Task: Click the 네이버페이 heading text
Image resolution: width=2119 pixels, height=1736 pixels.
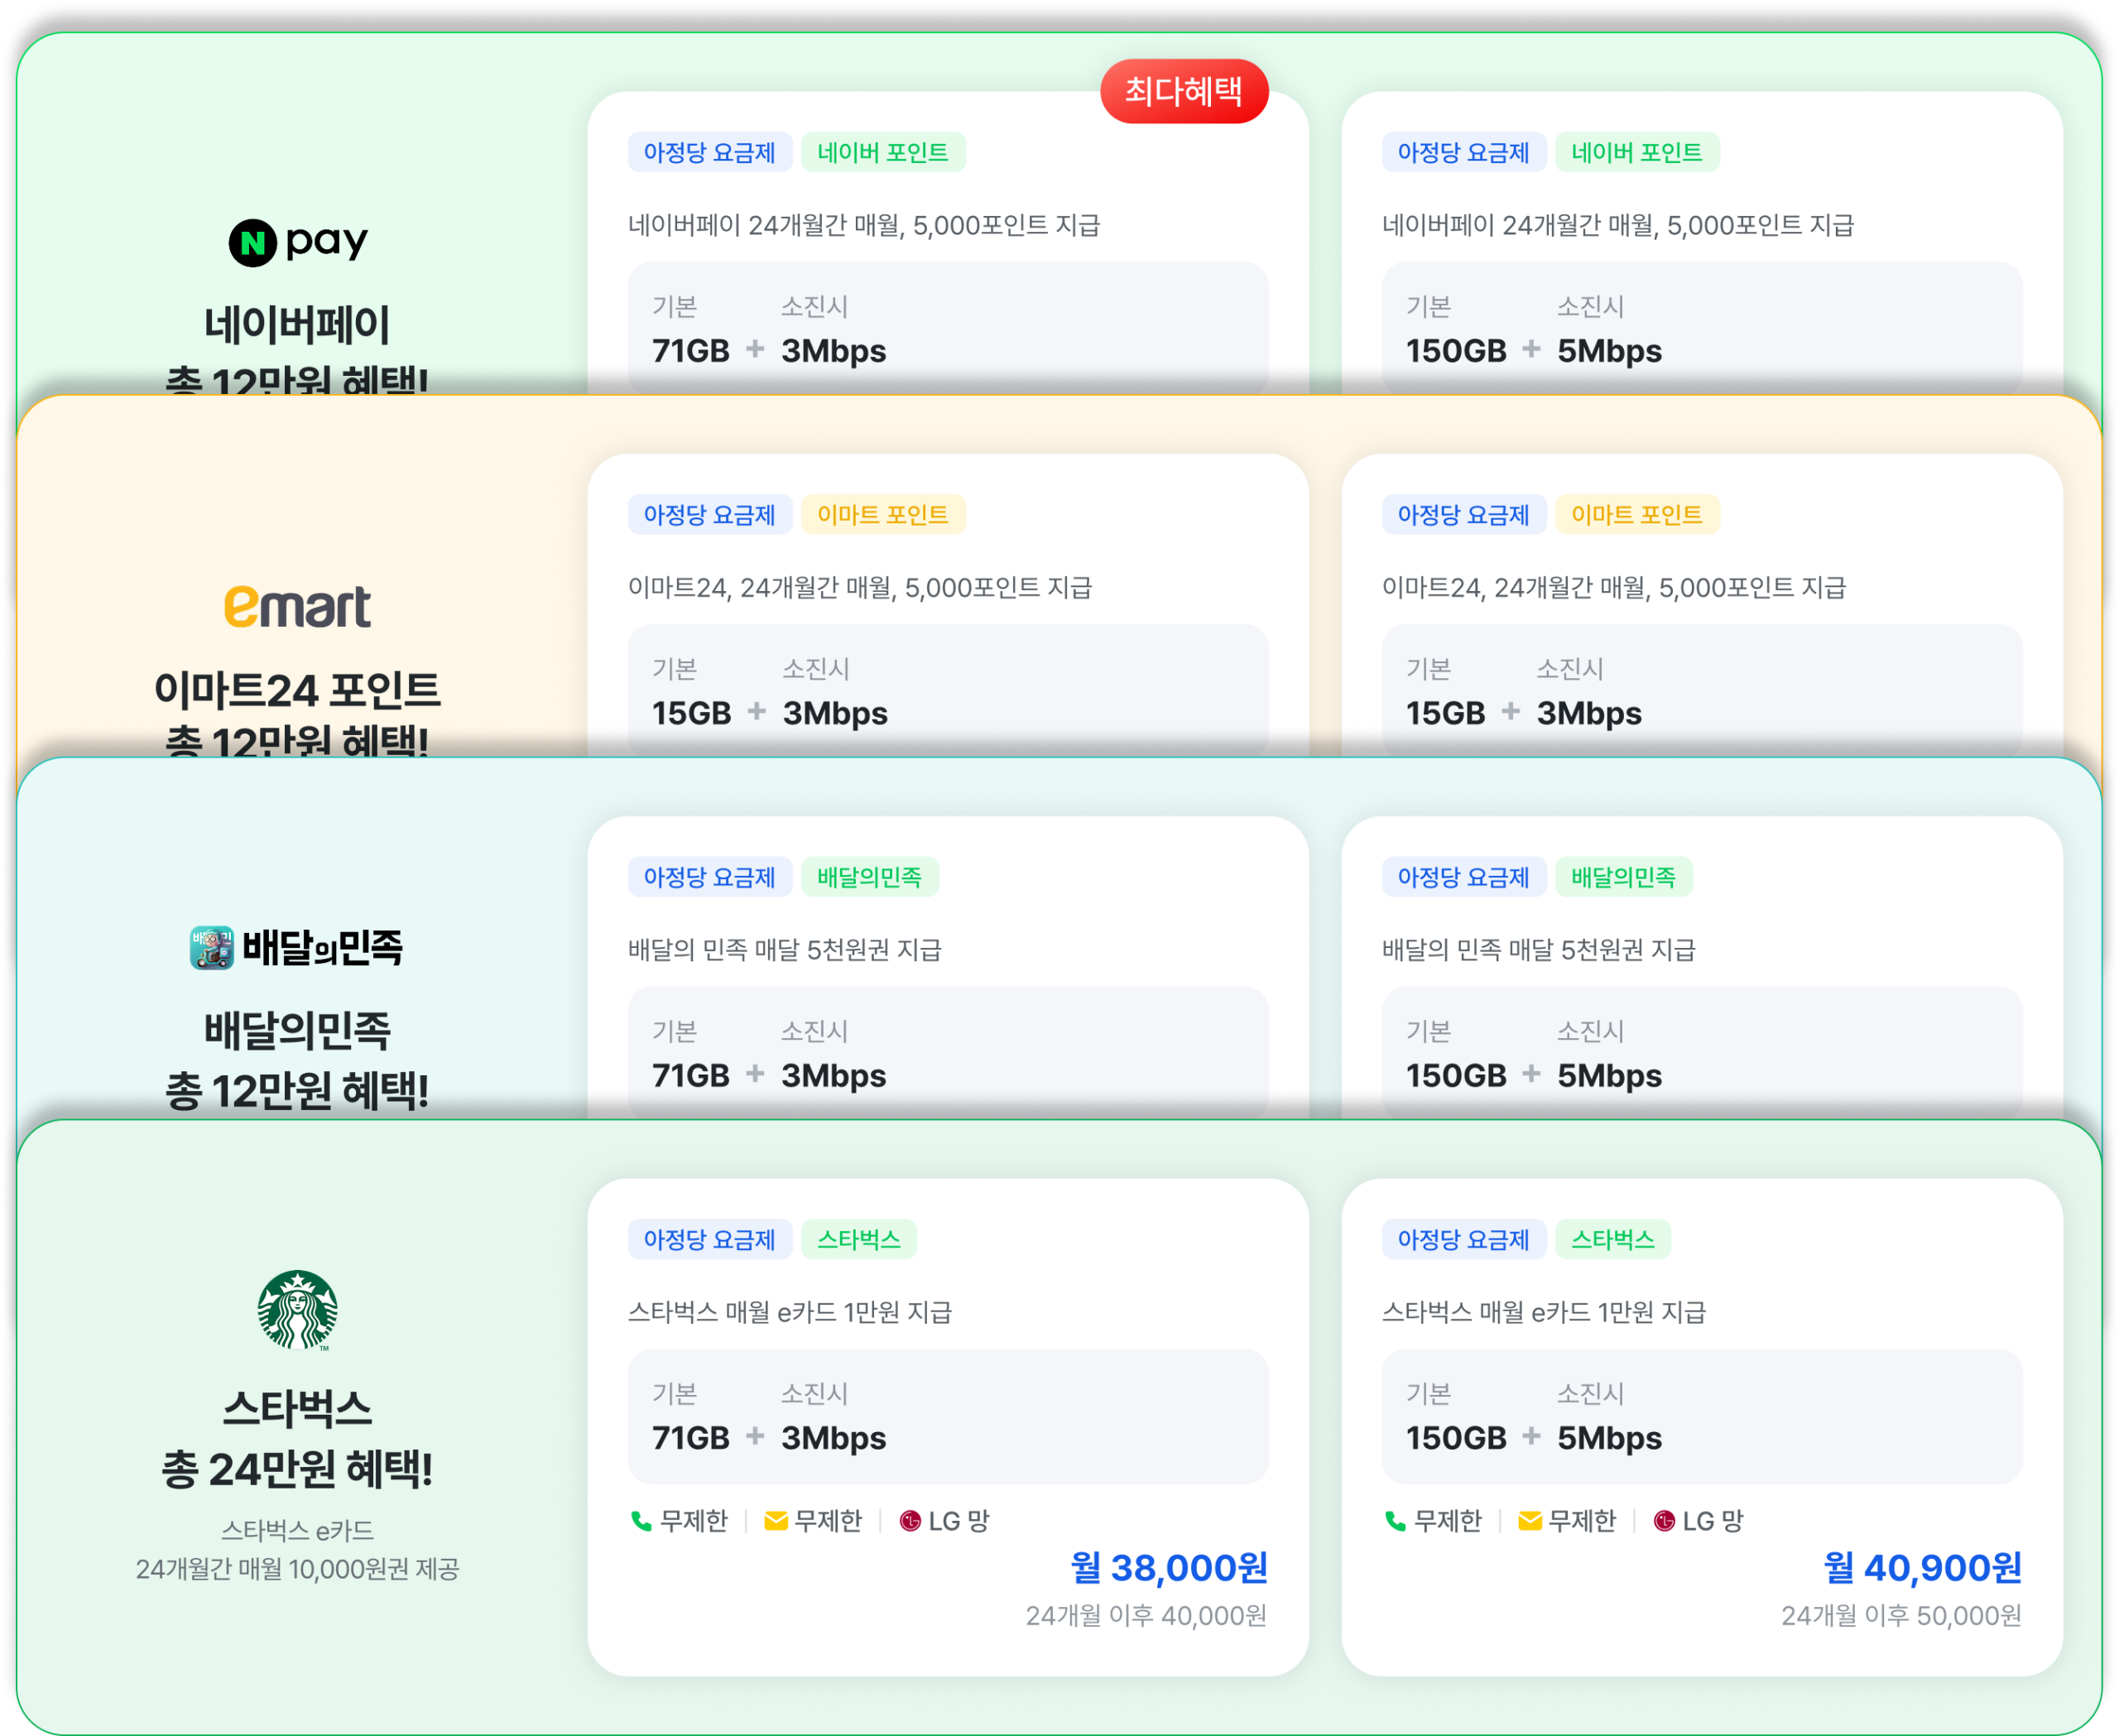Action: tap(297, 325)
